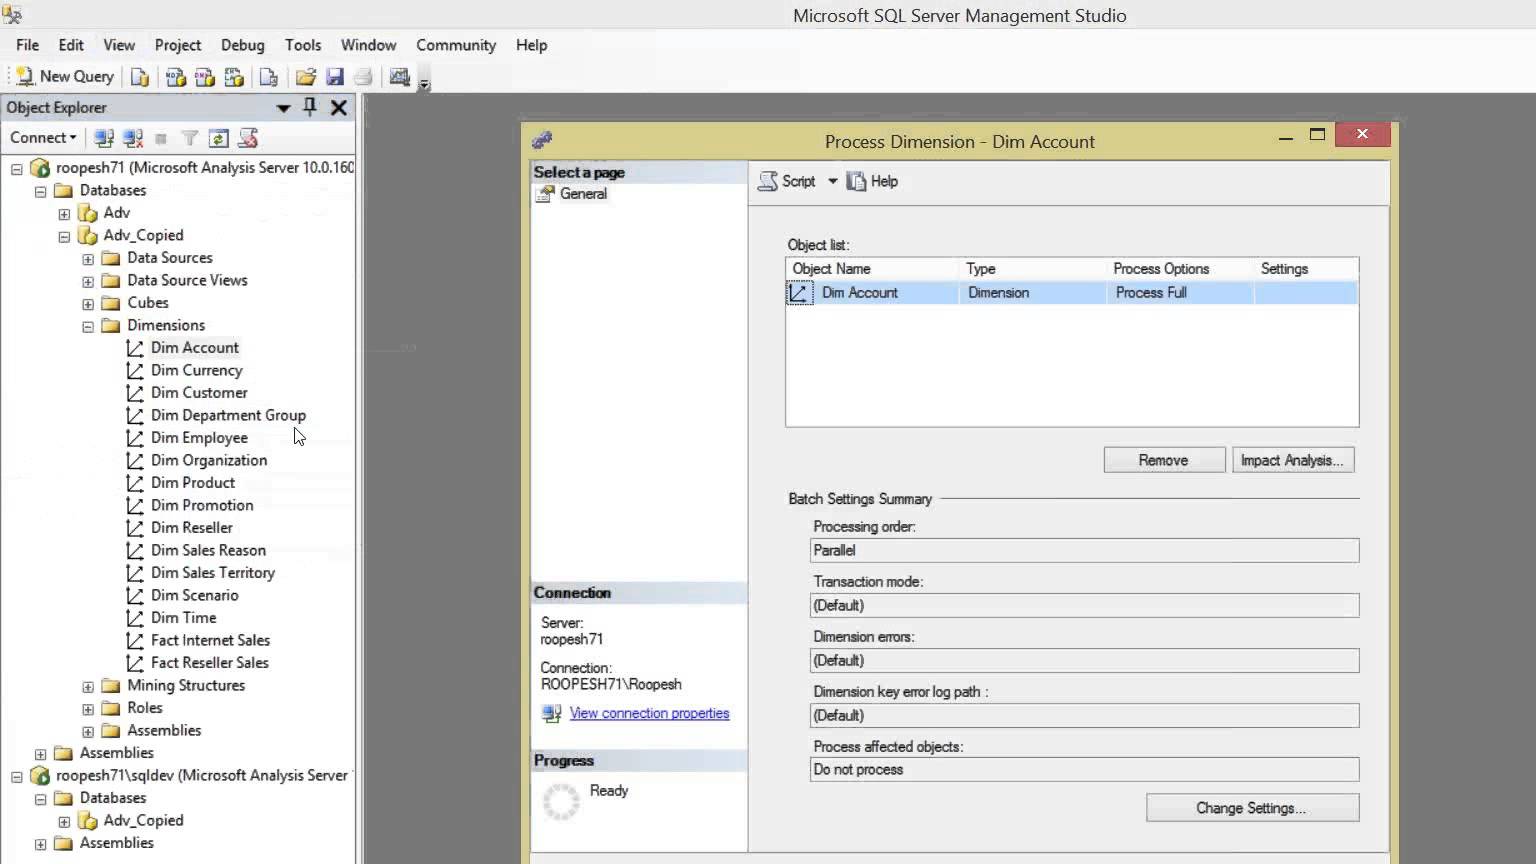The height and width of the screenshot is (864, 1536).
Task: Select the Dim Department Group dimension
Action: [x=228, y=415]
